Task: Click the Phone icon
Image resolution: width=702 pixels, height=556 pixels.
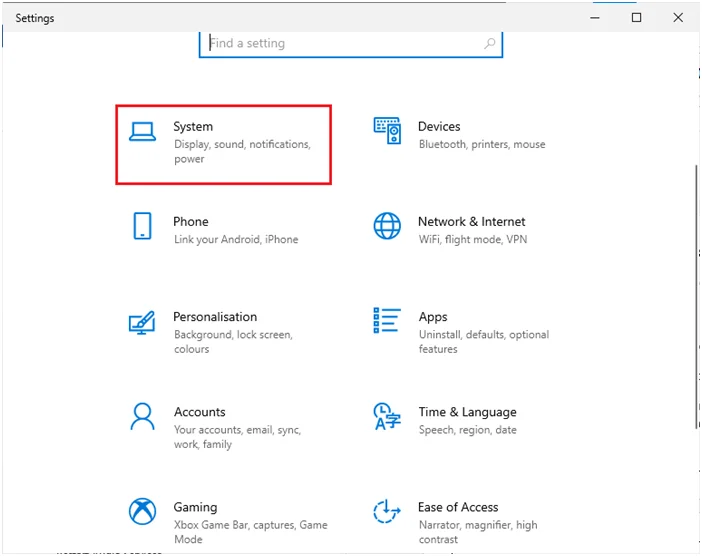Action: coord(142,226)
